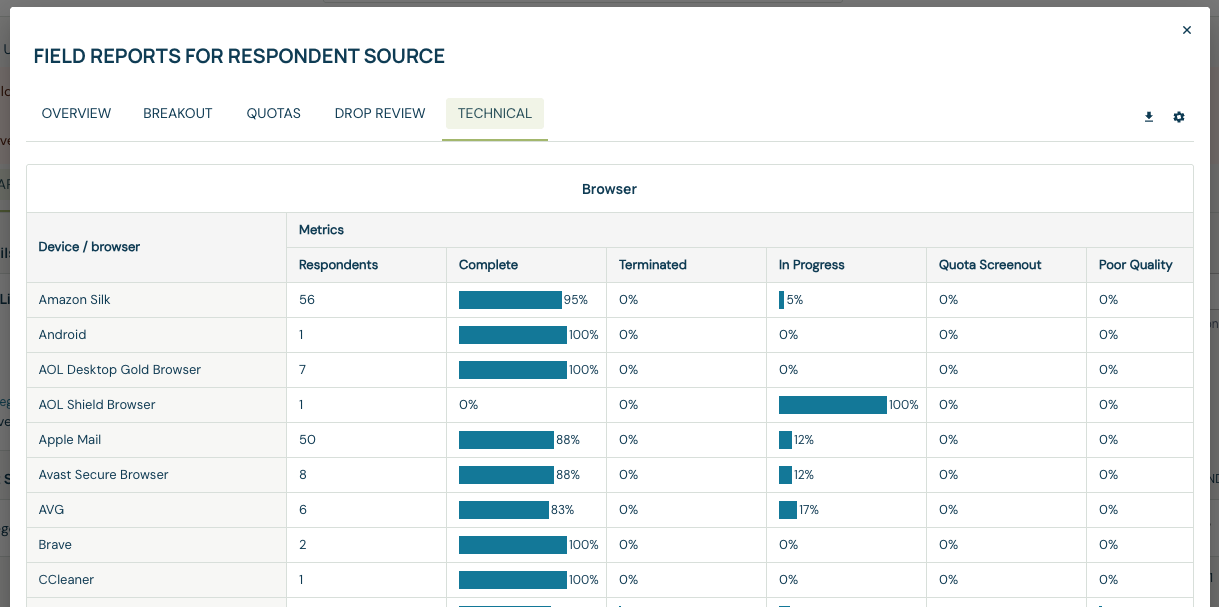Select the CCleaner row label
The height and width of the screenshot is (607, 1219).
click(66, 580)
